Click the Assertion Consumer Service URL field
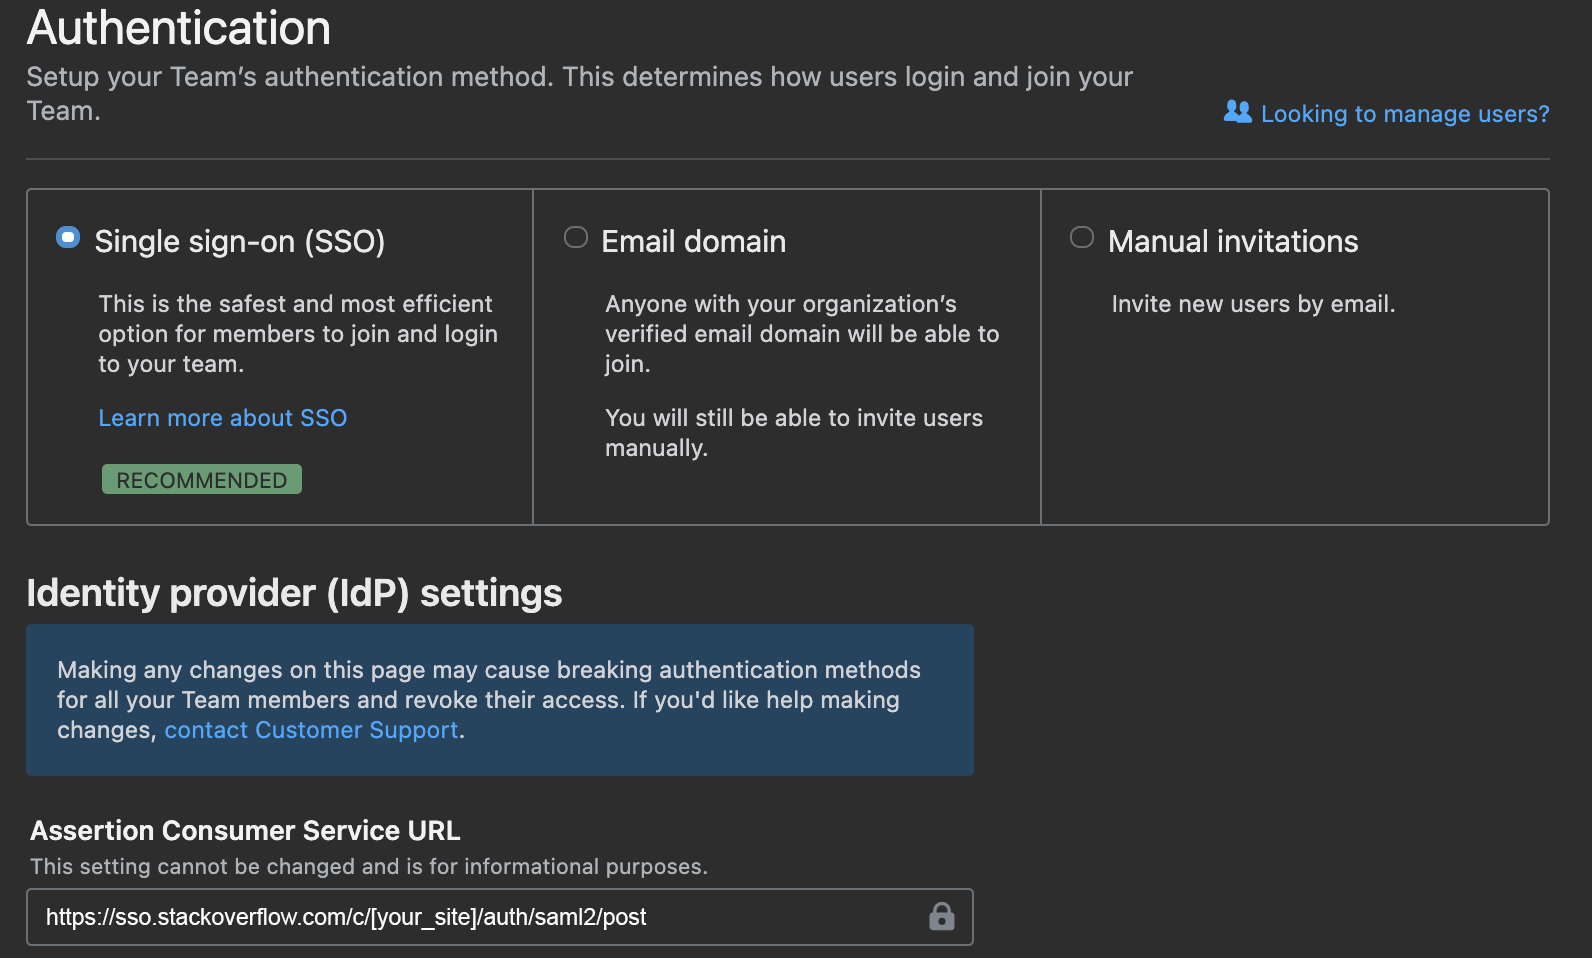The image size is (1592, 958). [x=480, y=917]
